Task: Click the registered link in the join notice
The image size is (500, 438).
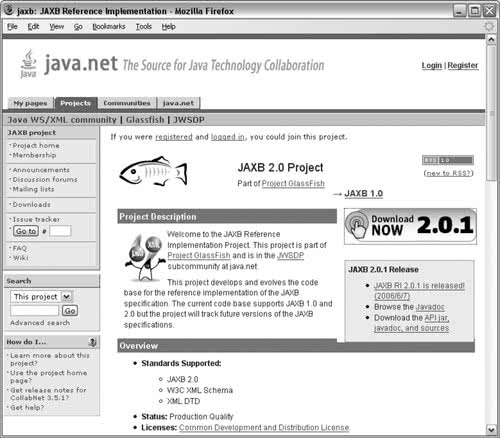Action: 174,137
